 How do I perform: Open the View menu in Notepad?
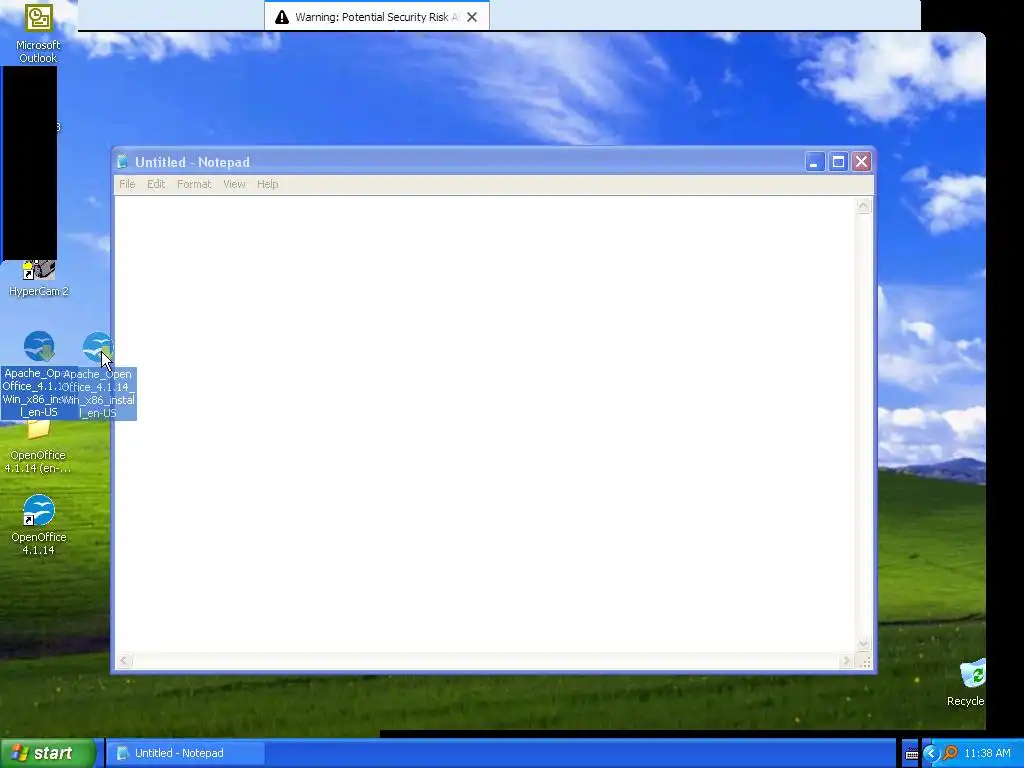234,184
